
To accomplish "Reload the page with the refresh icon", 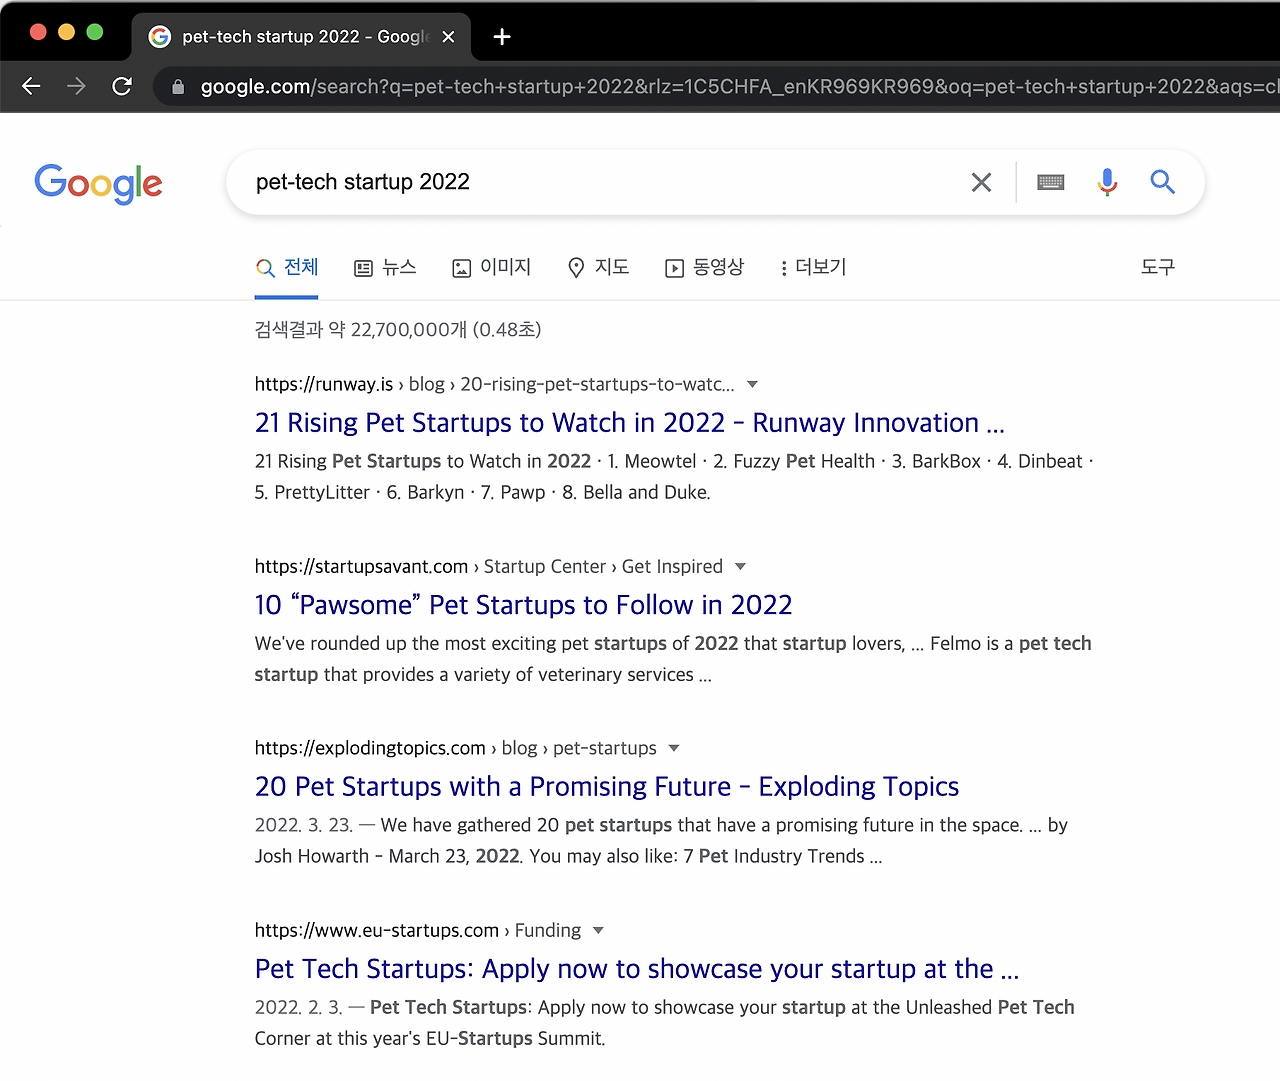I will click(x=122, y=87).
